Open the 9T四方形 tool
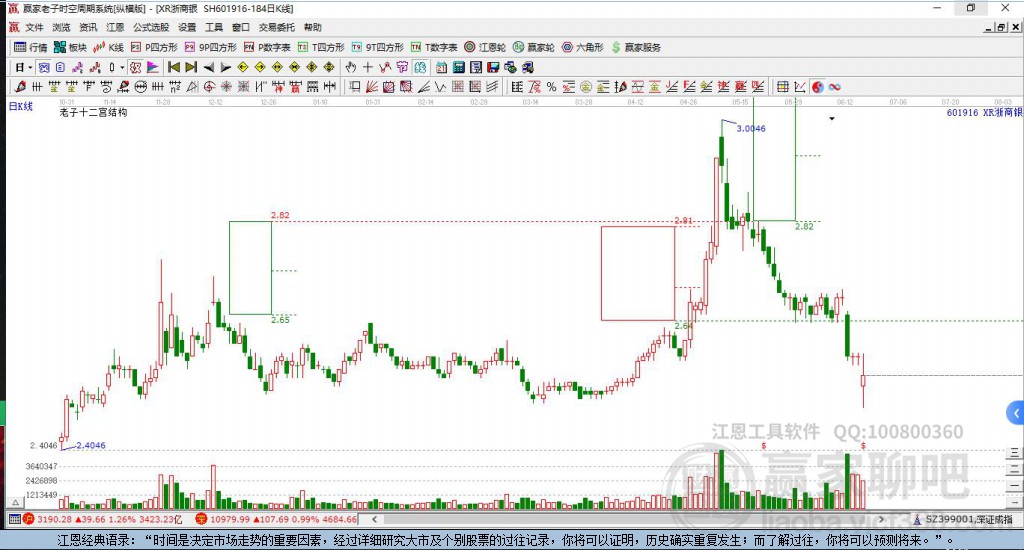The image size is (1024, 550). 377,47
